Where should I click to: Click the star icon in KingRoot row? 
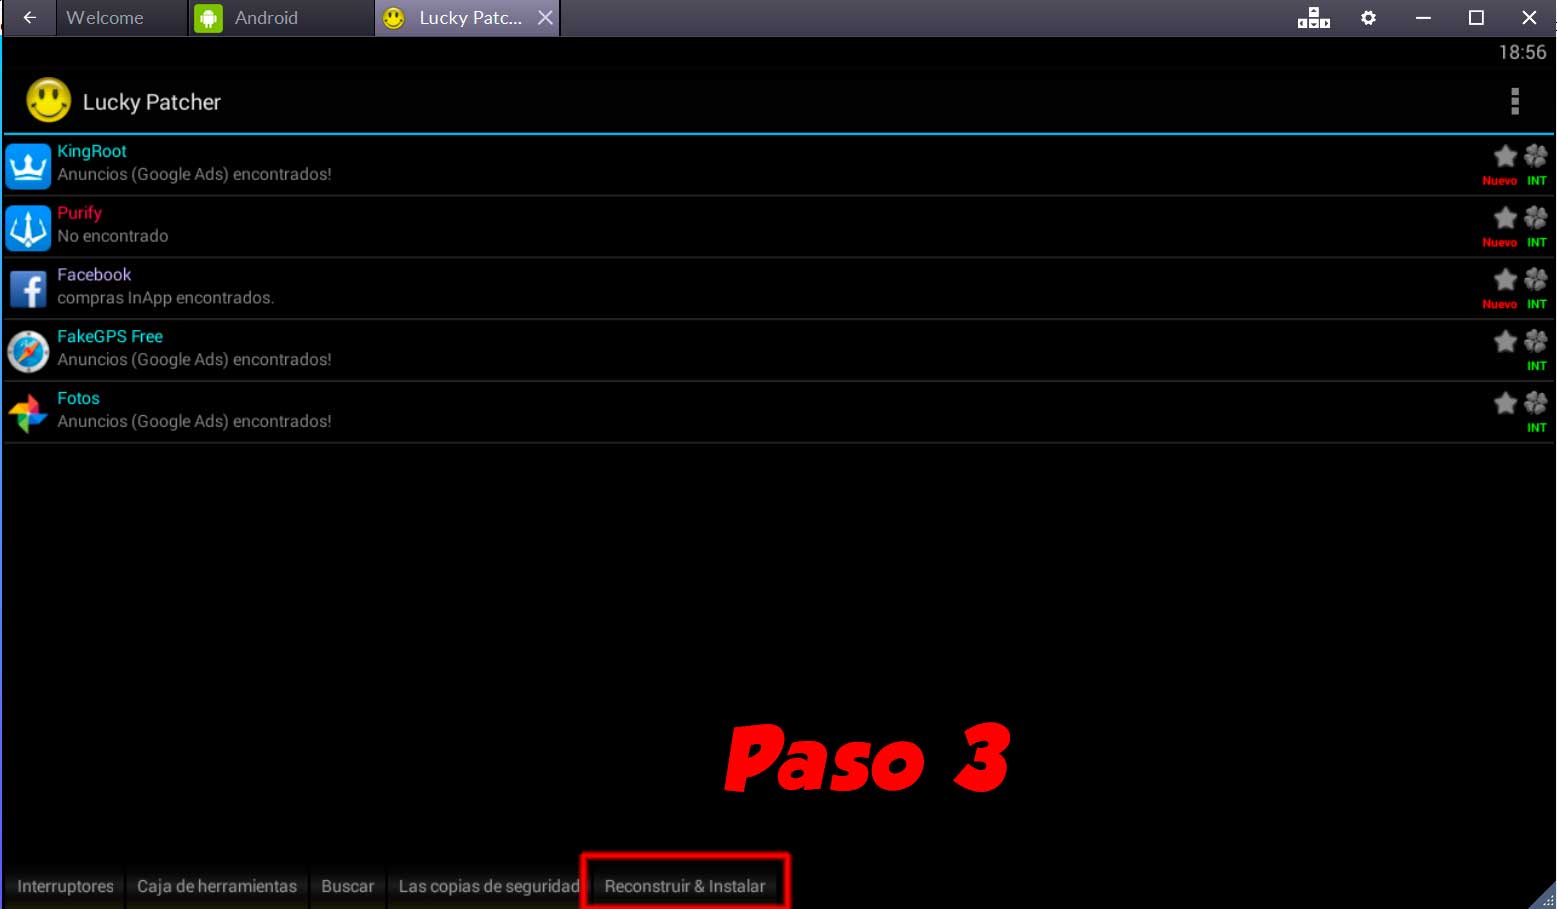click(x=1505, y=156)
